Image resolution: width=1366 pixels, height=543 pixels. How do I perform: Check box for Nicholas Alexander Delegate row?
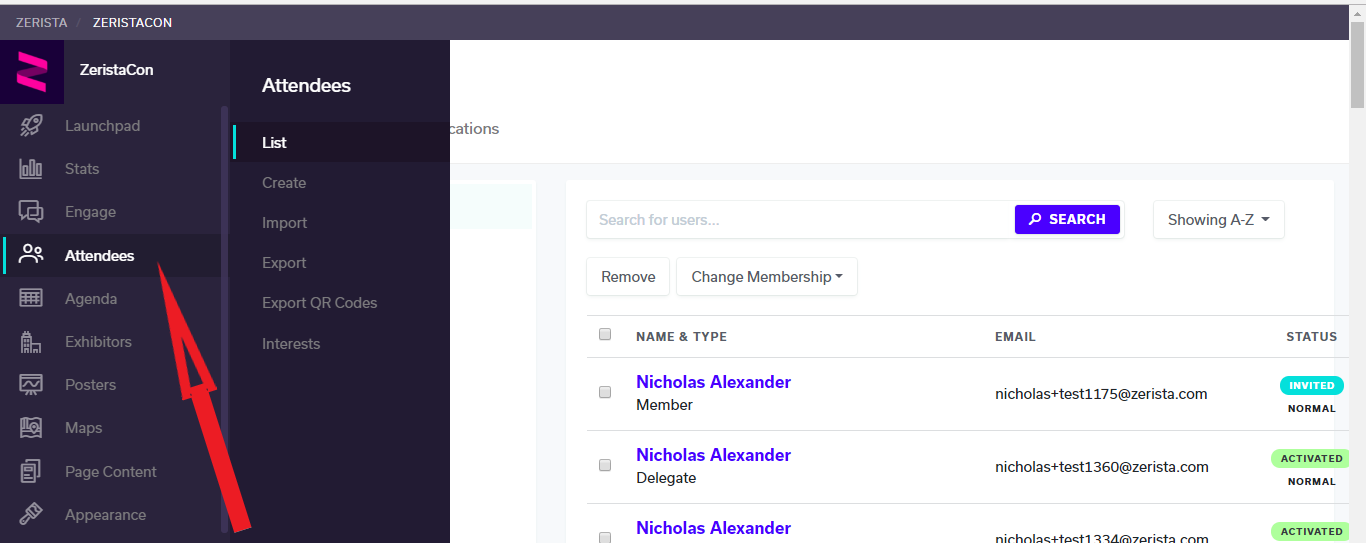[605, 465]
